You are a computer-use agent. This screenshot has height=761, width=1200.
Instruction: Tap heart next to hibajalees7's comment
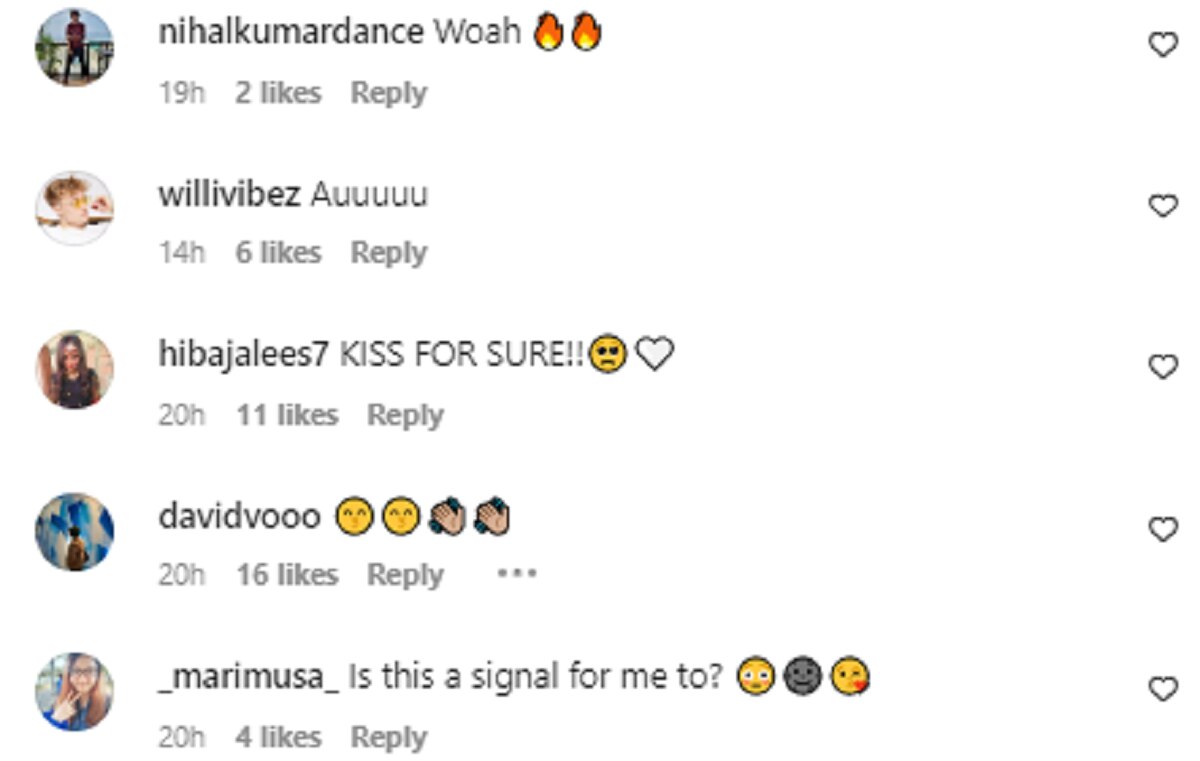[1162, 367]
